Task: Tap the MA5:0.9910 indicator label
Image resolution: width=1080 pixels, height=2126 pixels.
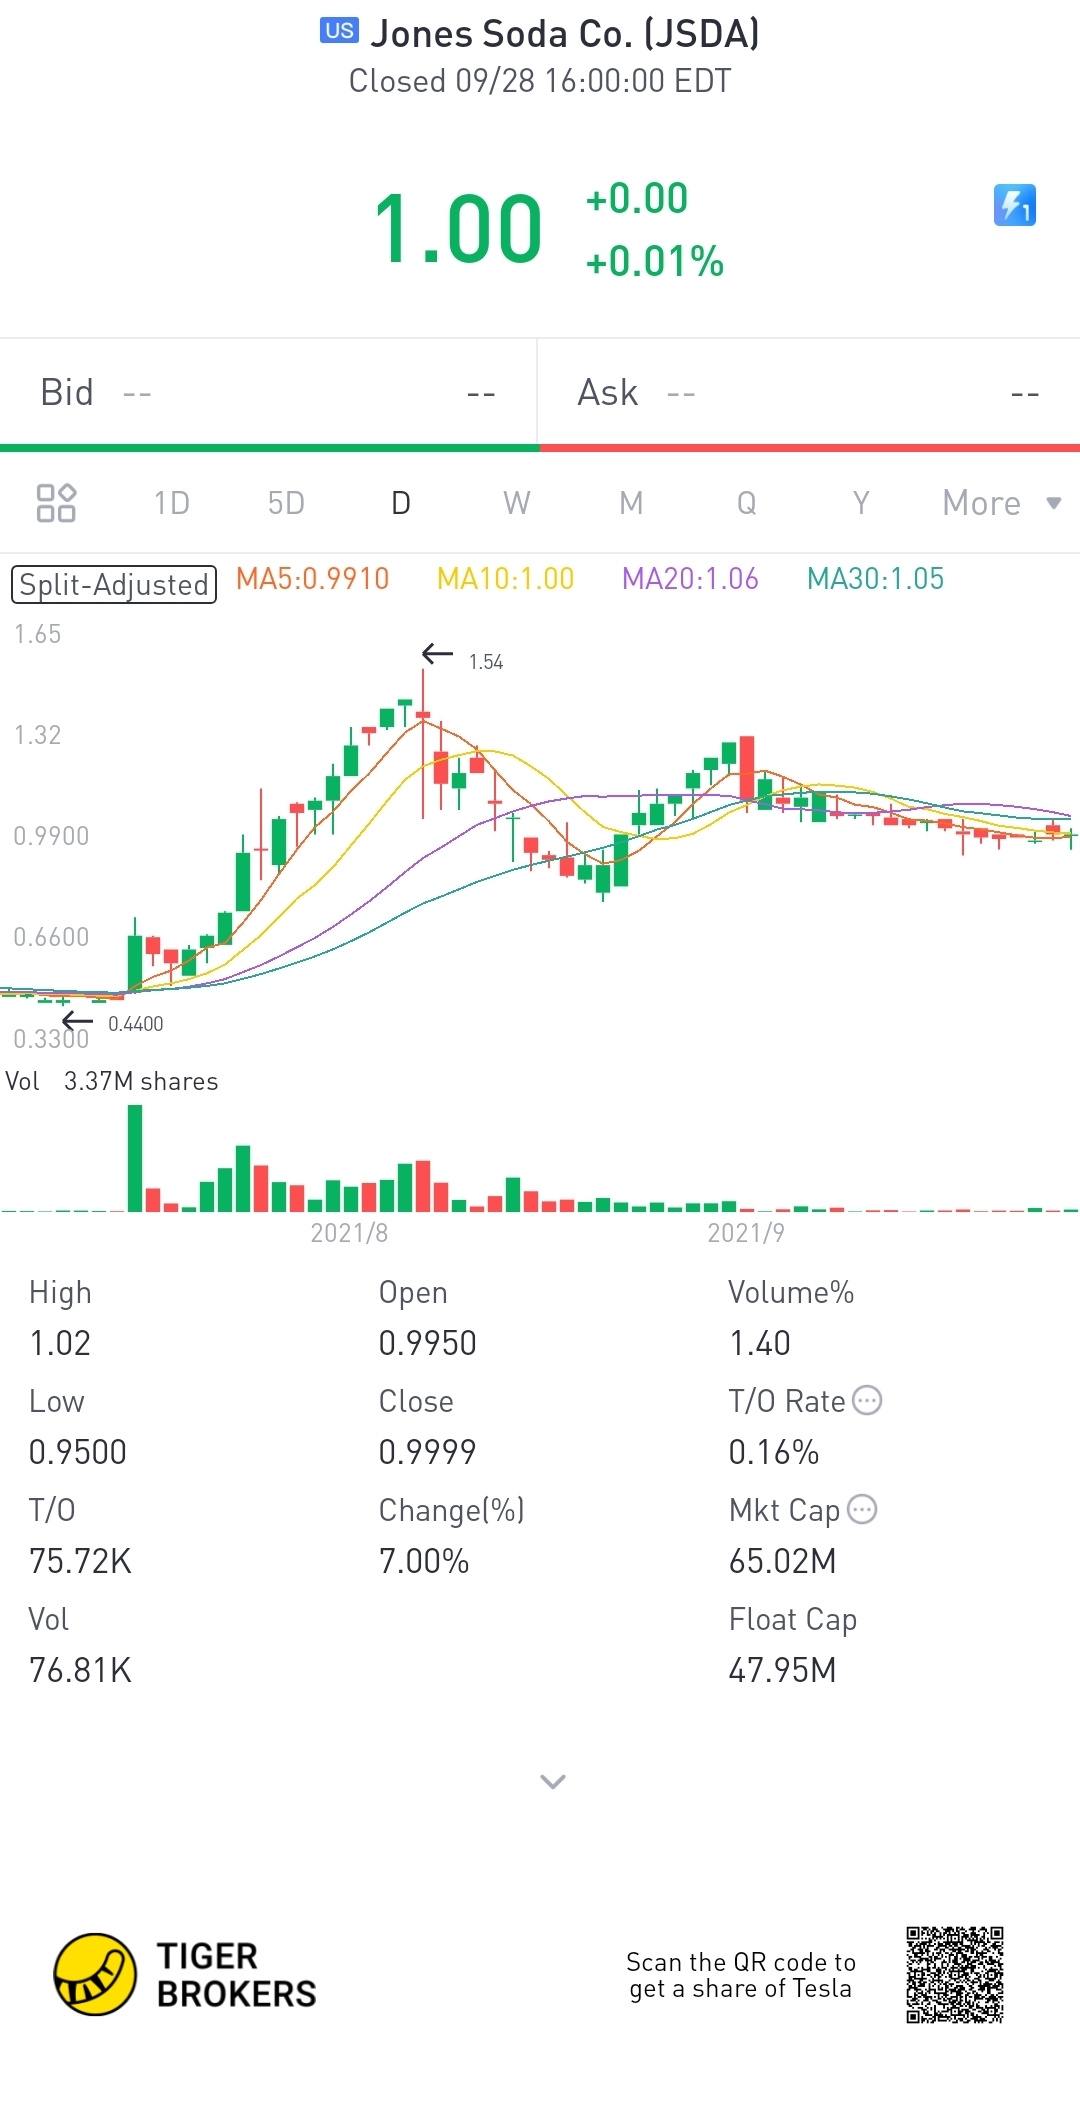Action: [x=312, y=579]
